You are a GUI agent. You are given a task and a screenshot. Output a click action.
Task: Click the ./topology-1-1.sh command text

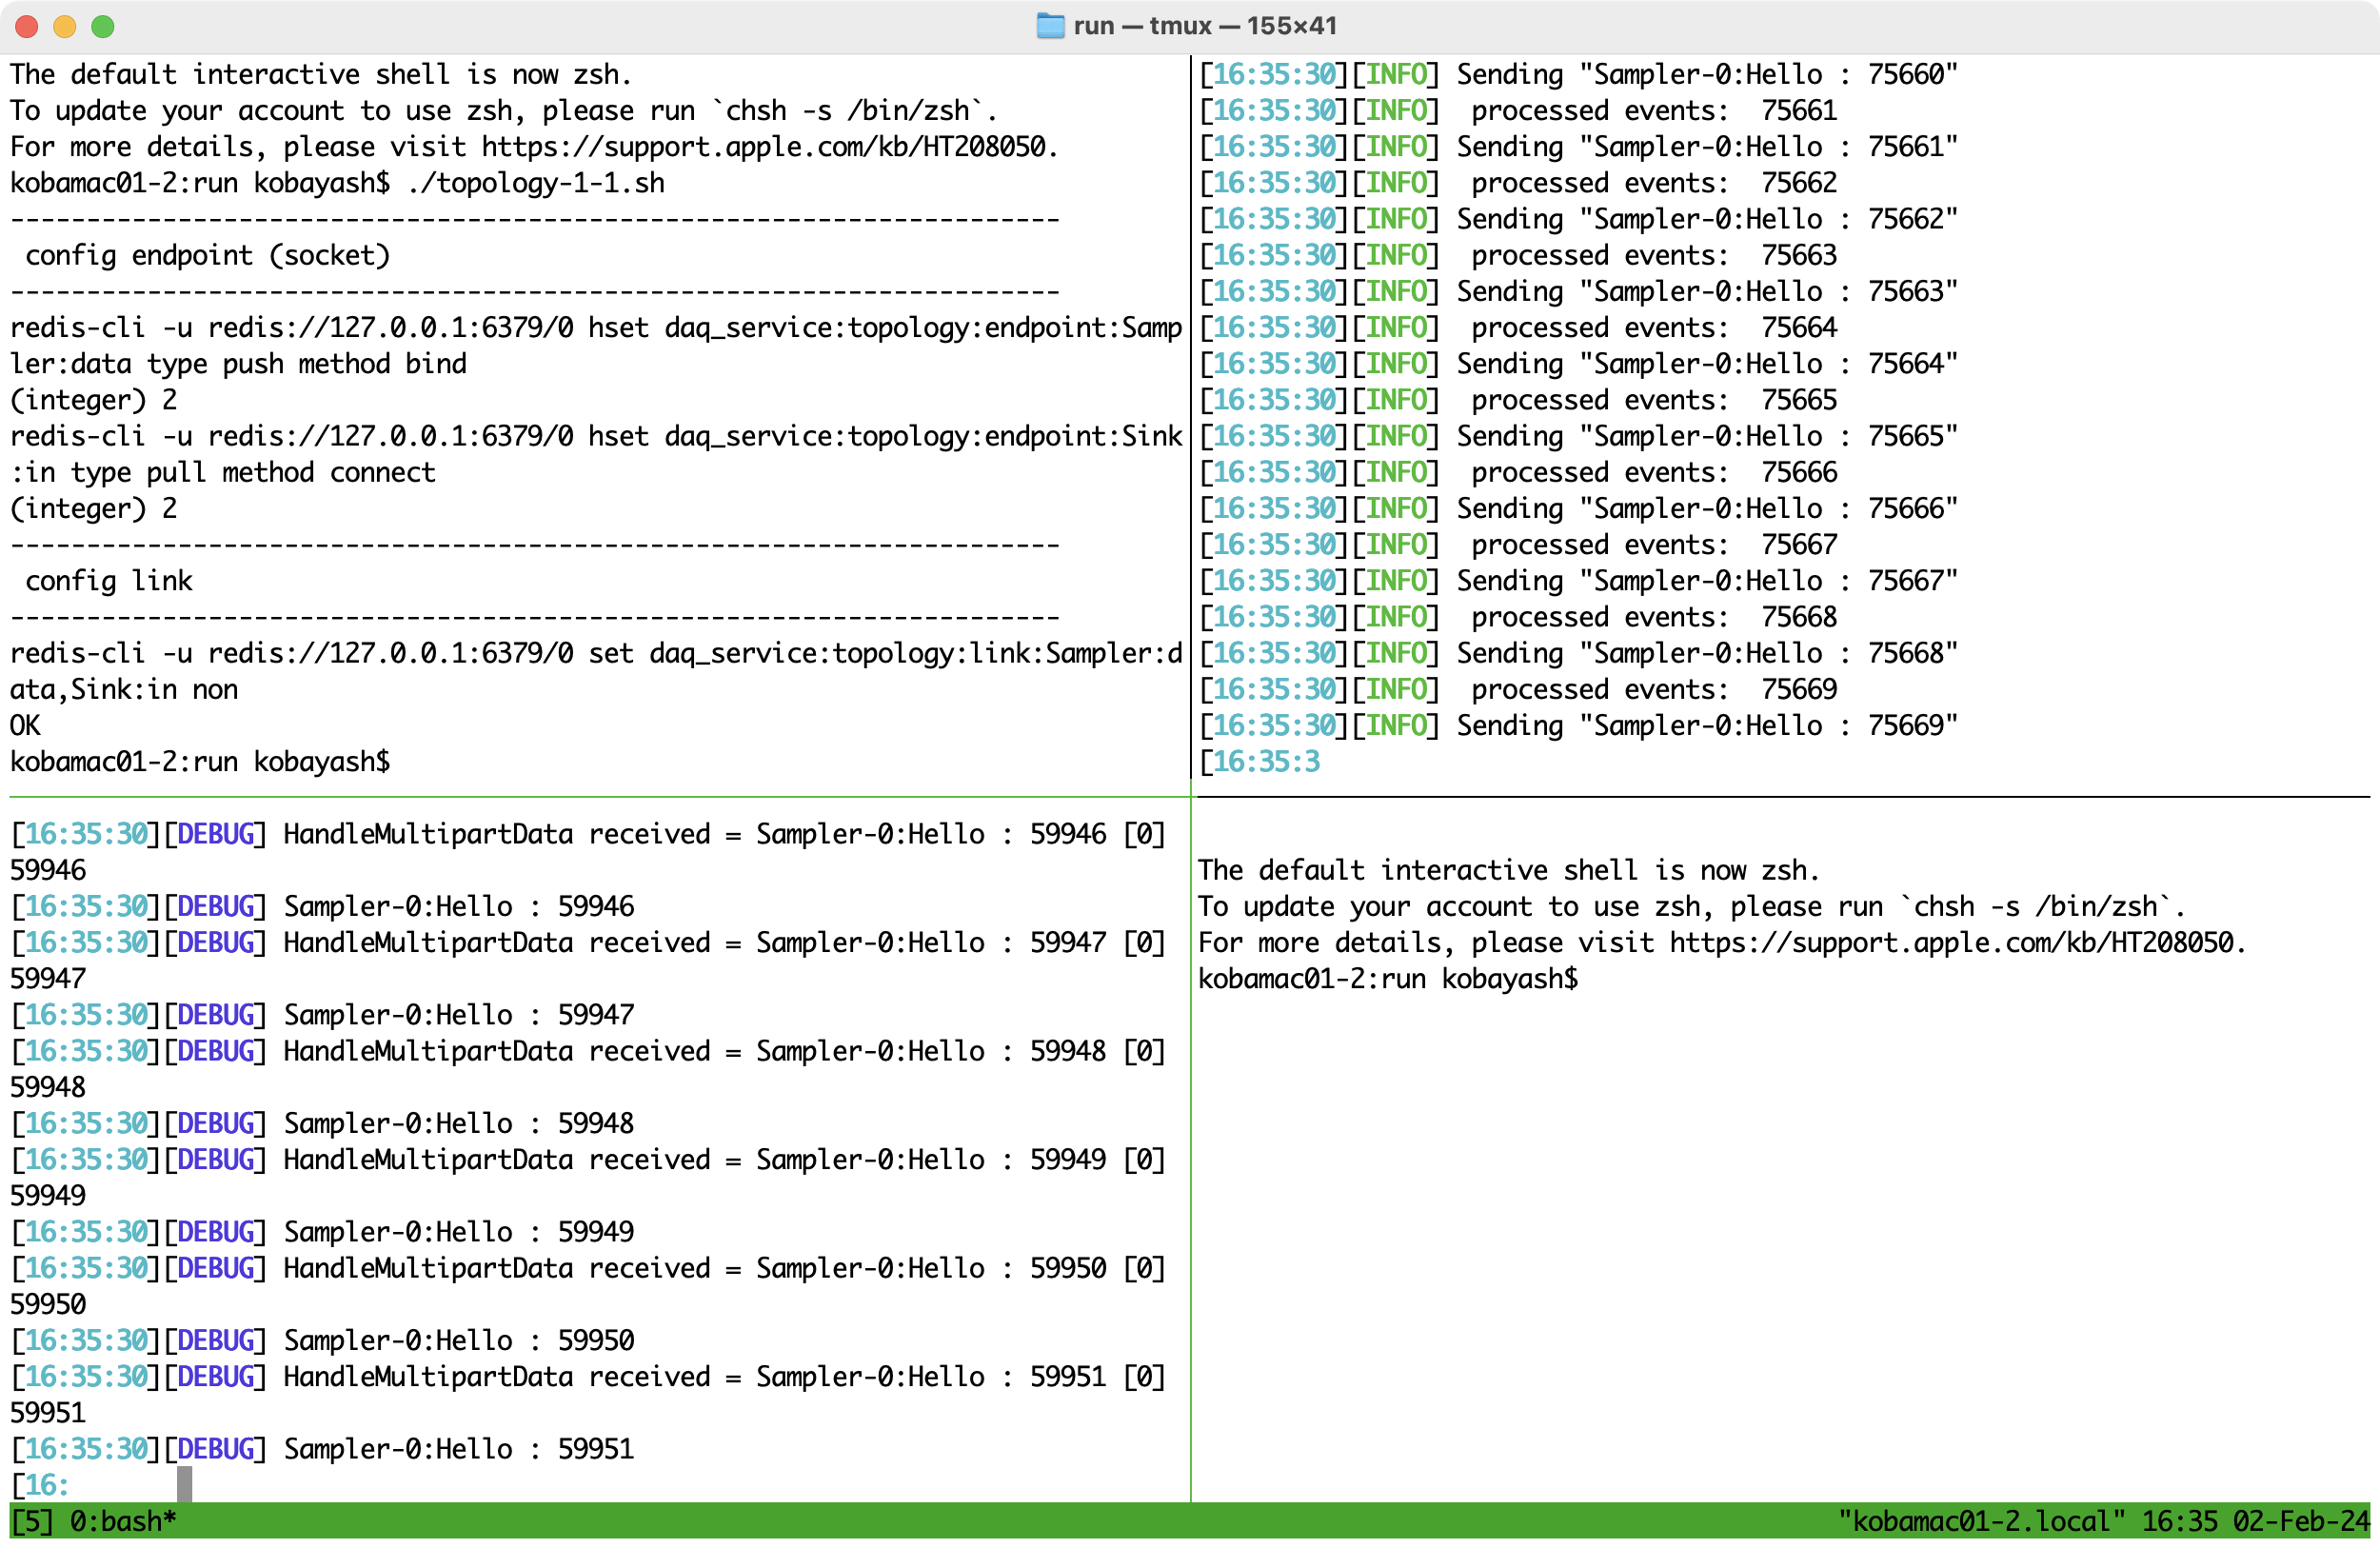point(536,183)
